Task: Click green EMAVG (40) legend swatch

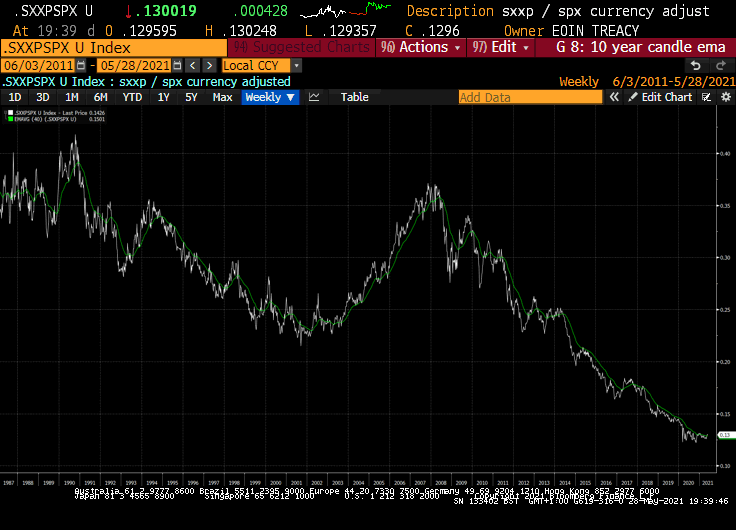Action: click(10, 119)
